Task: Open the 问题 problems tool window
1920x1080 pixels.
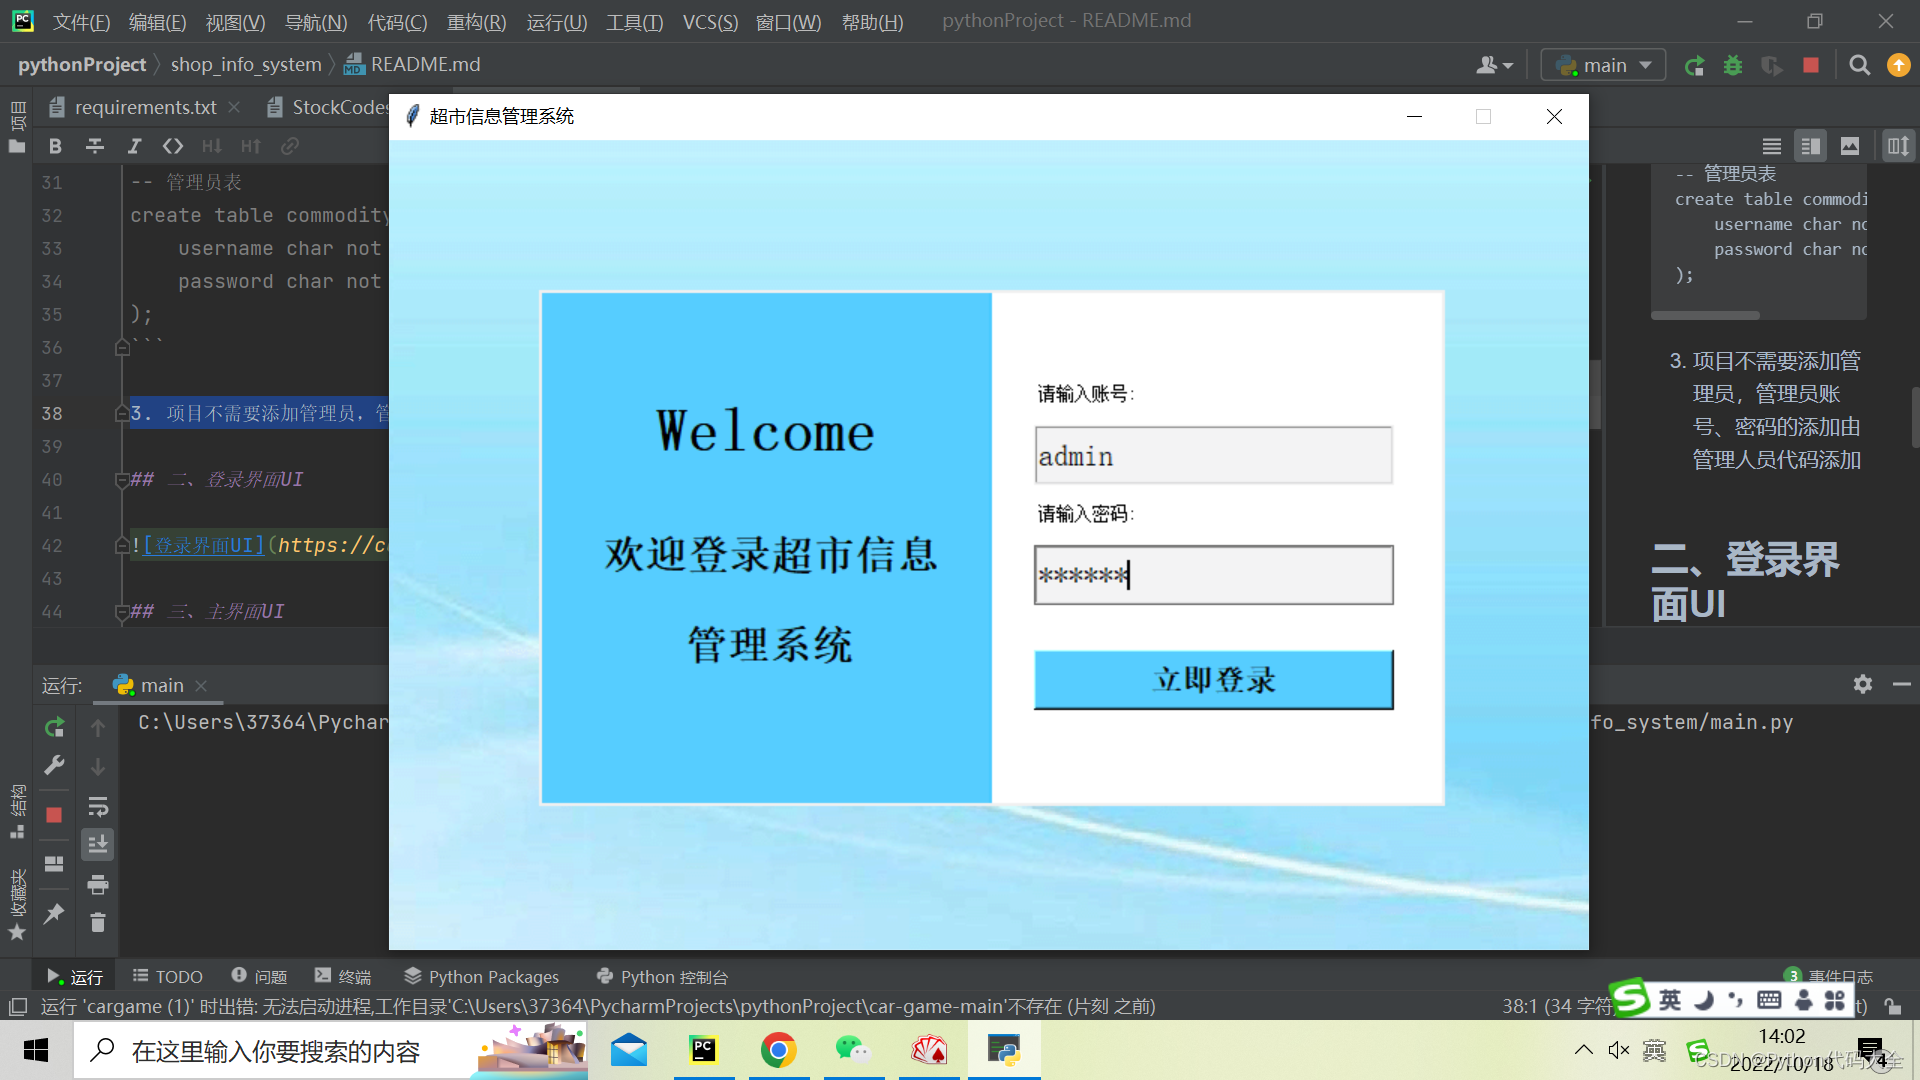Action: coord(259,976)
